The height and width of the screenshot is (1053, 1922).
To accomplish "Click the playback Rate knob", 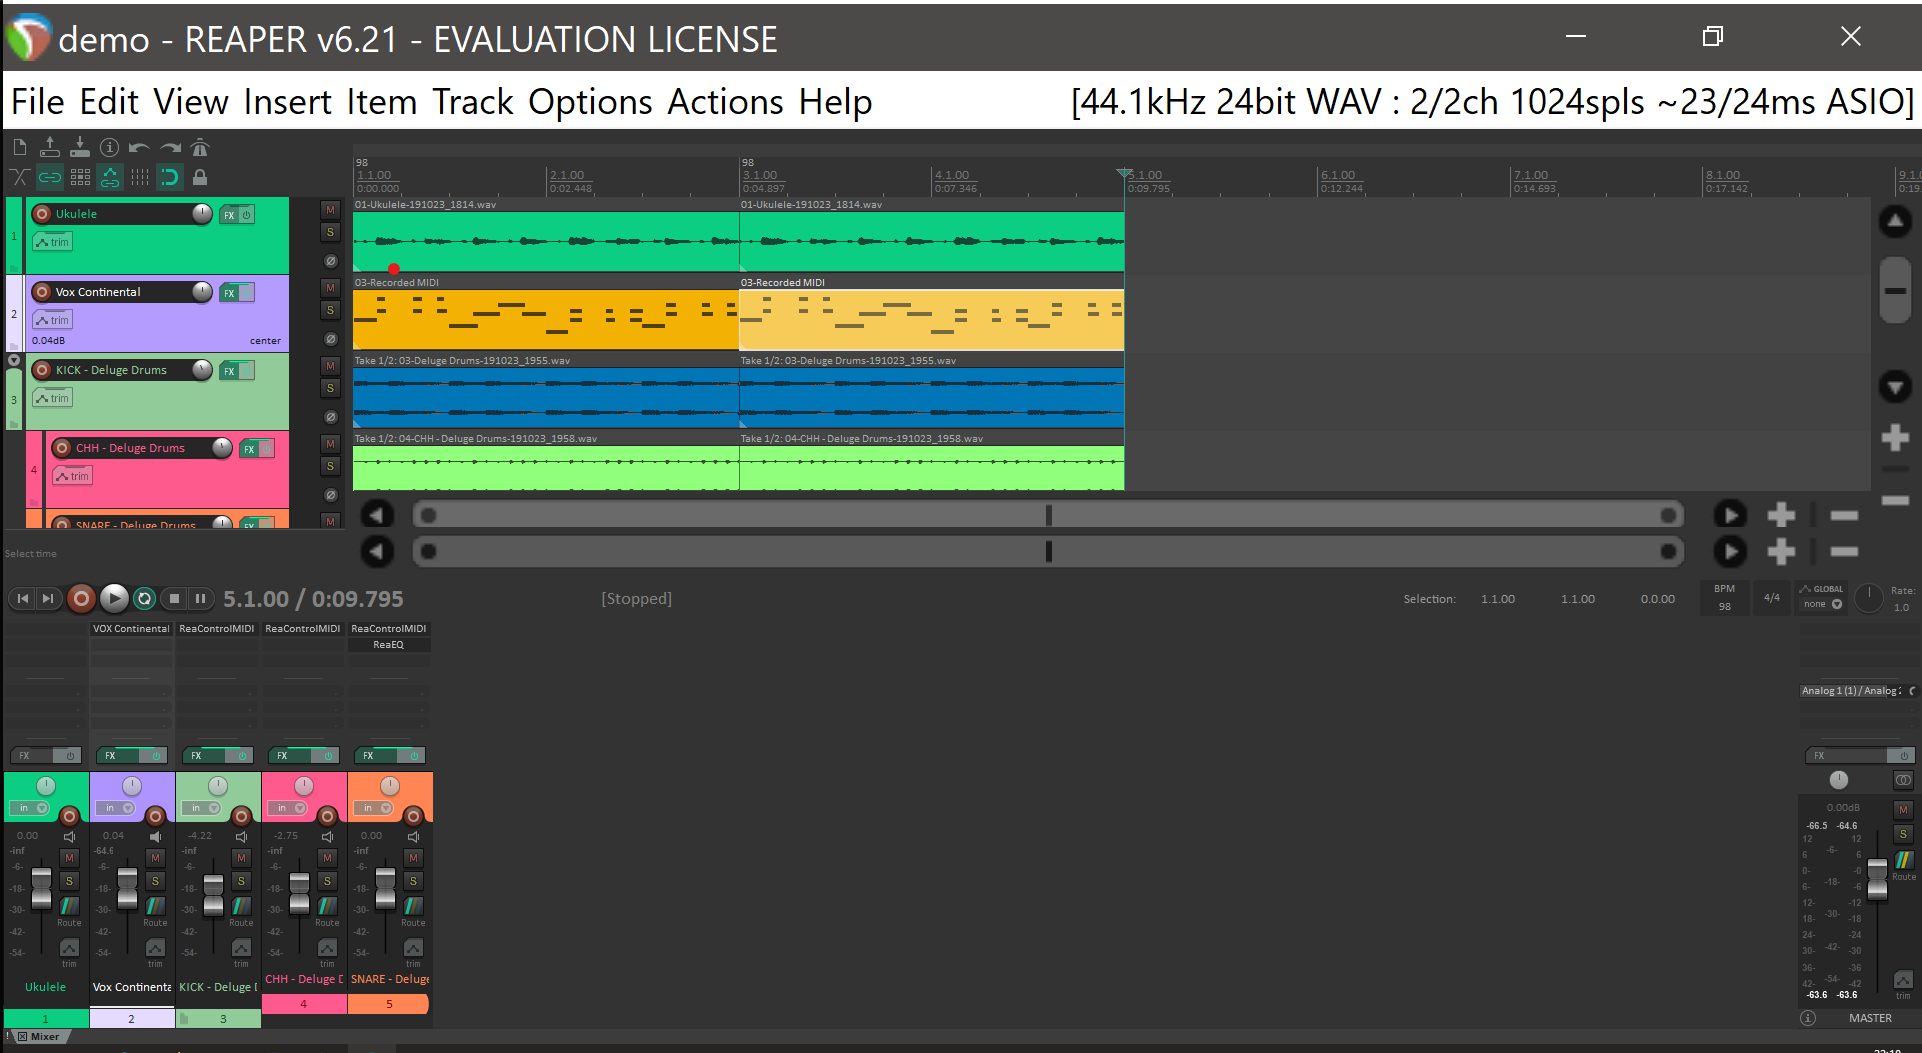I will point(1868,598).
